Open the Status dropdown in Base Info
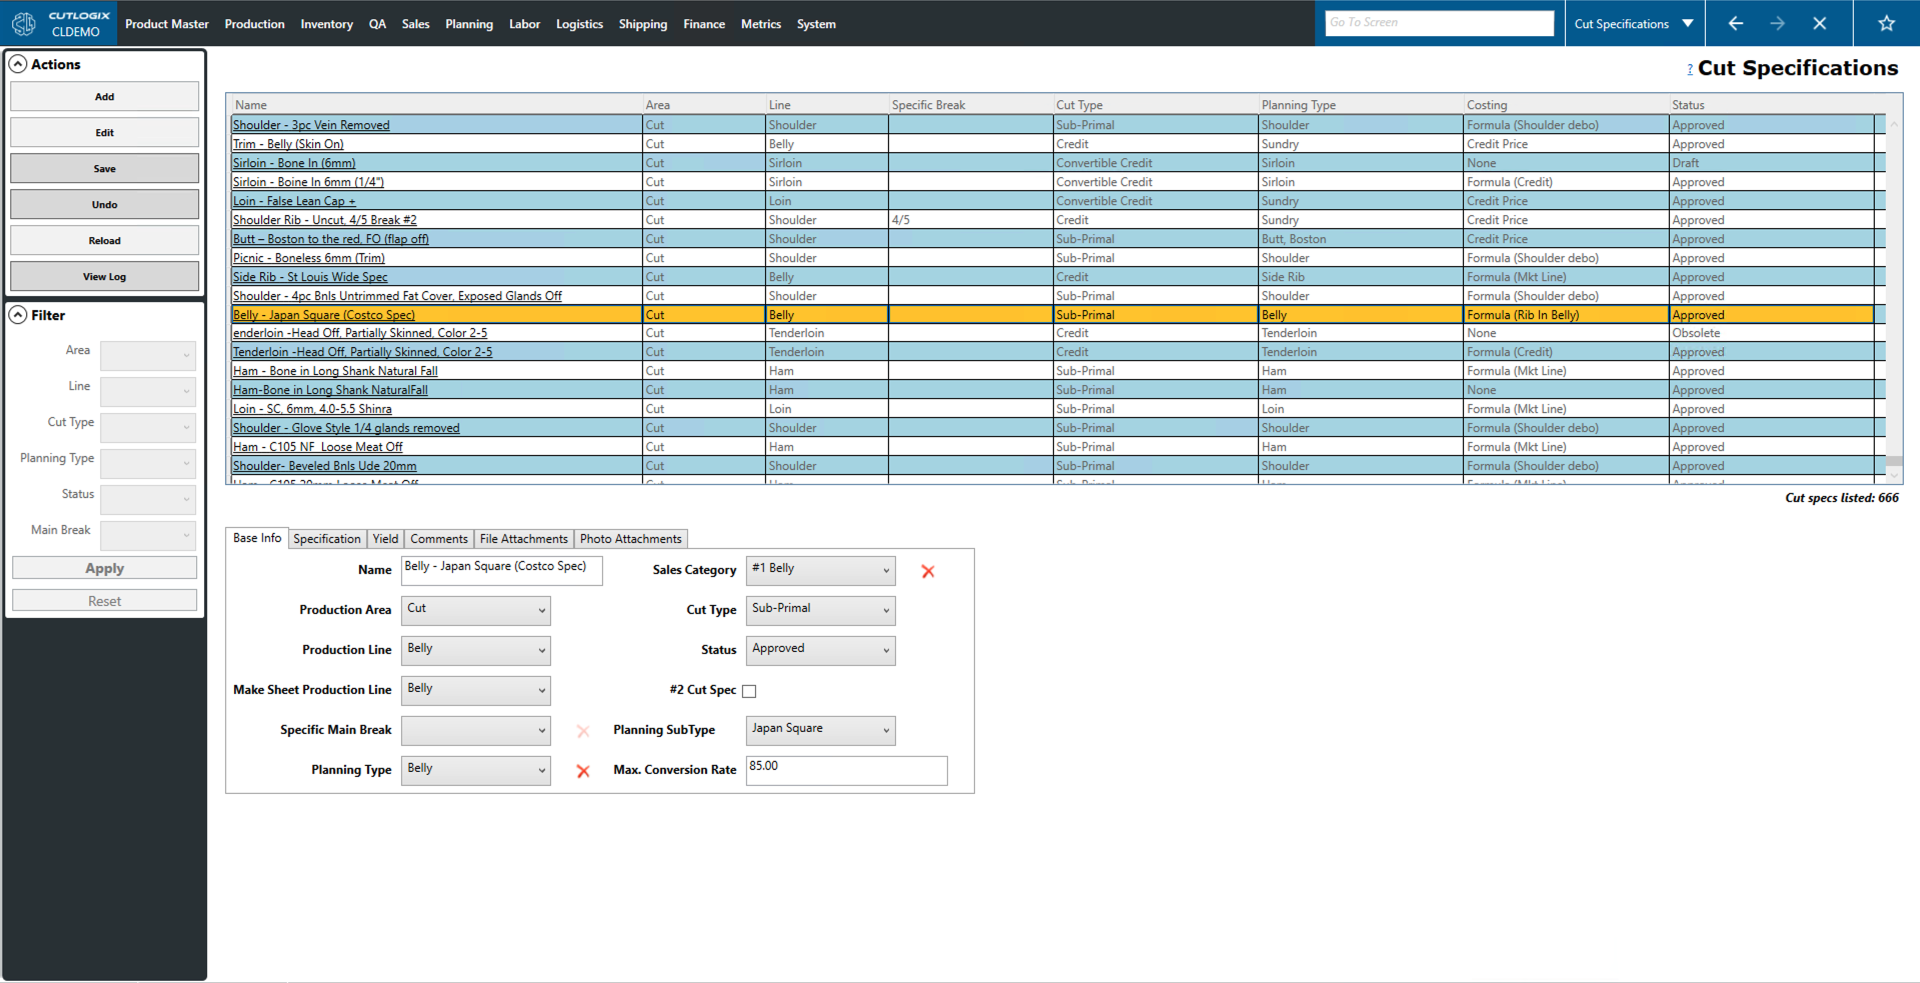The height and width of the screenshot is (983, 1920). [820, 650]
